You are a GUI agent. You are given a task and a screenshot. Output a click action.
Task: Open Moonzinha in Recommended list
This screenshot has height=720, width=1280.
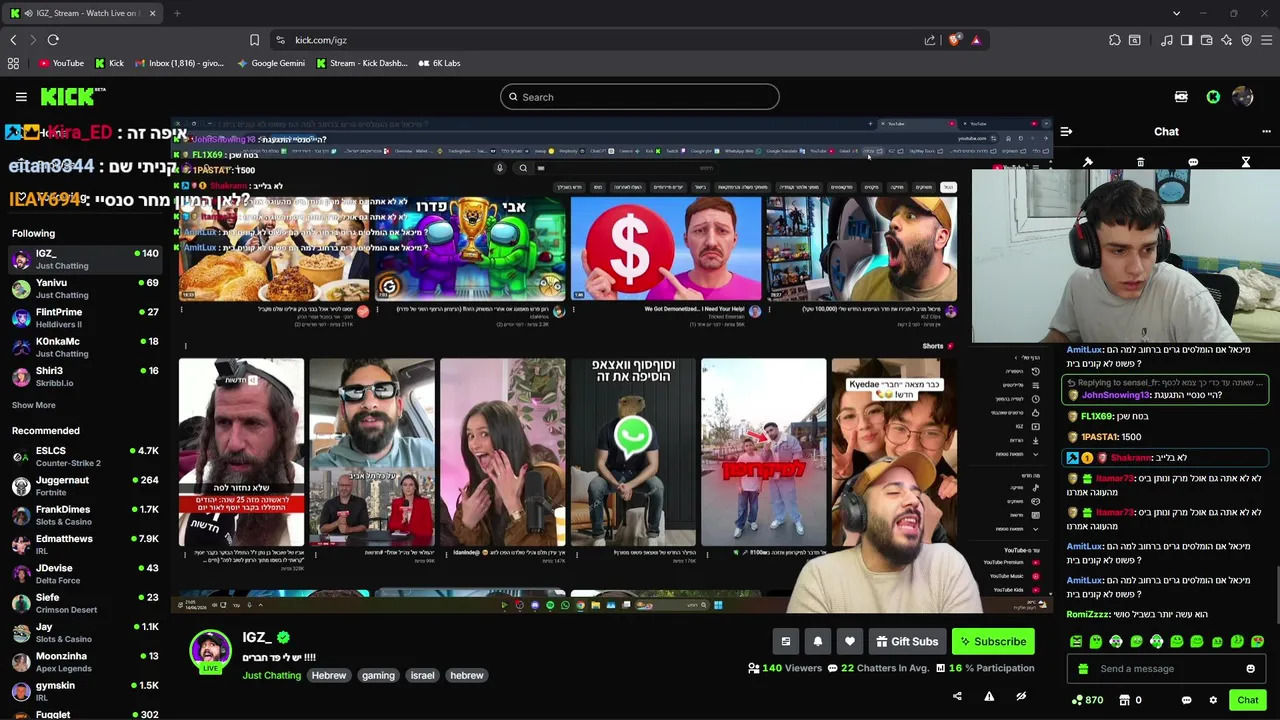(x=85, y=662)
